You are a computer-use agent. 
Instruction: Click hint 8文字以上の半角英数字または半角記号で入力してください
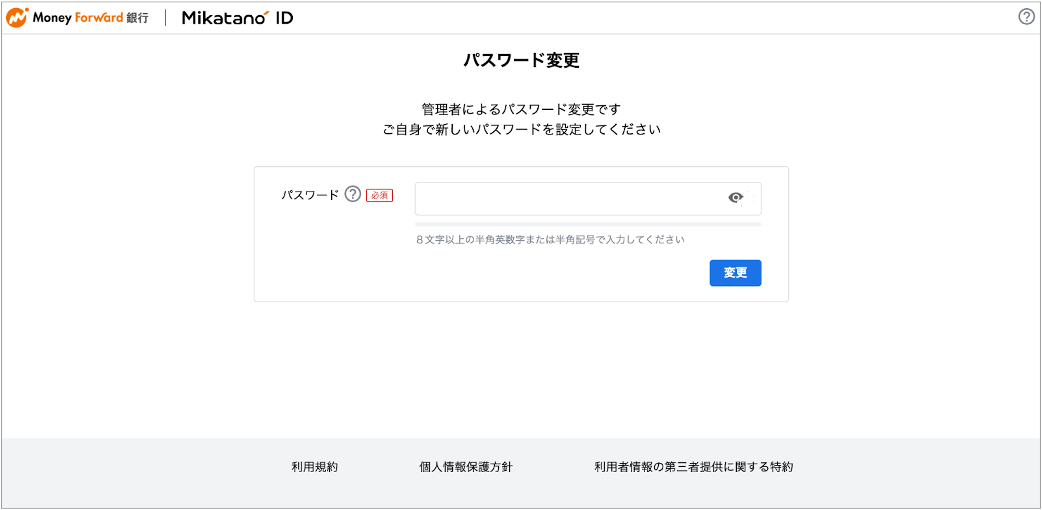pos(550,239)
